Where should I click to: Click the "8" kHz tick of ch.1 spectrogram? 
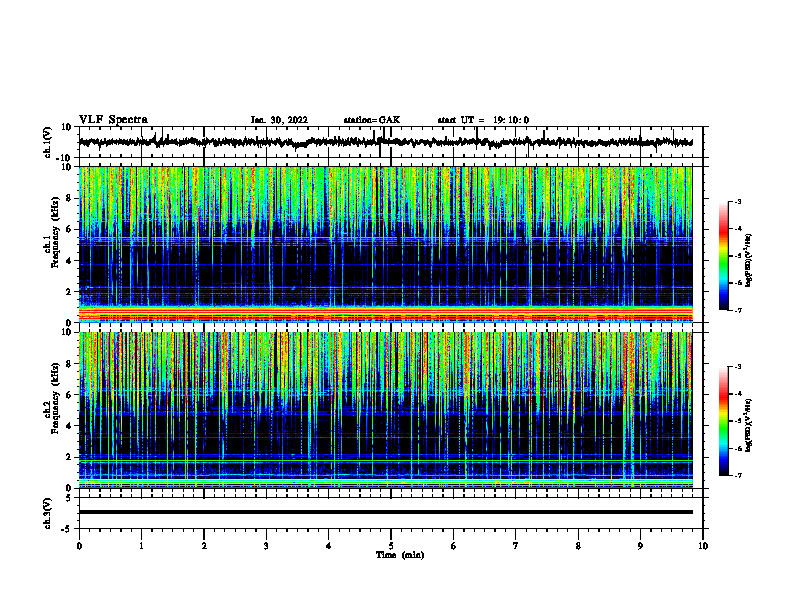pyautogui.click(x=70, y=198)
